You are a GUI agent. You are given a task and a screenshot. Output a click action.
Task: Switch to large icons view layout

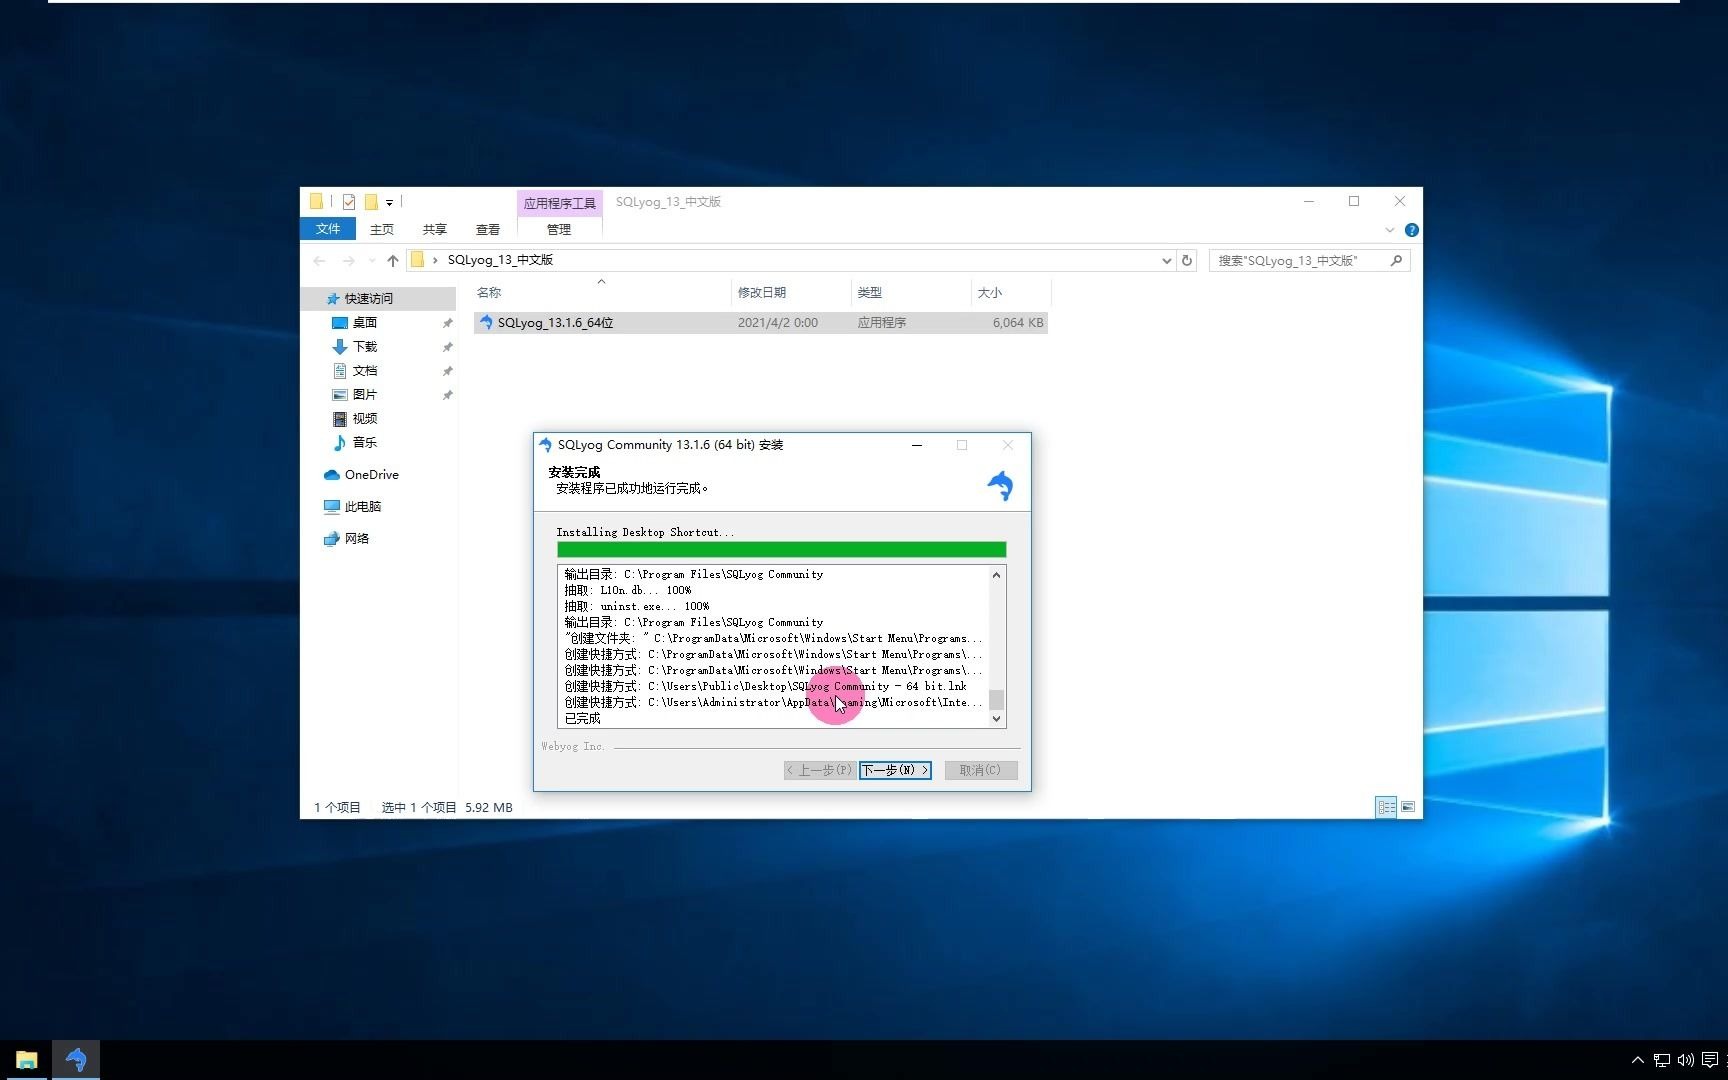[x=1408, y=807]
